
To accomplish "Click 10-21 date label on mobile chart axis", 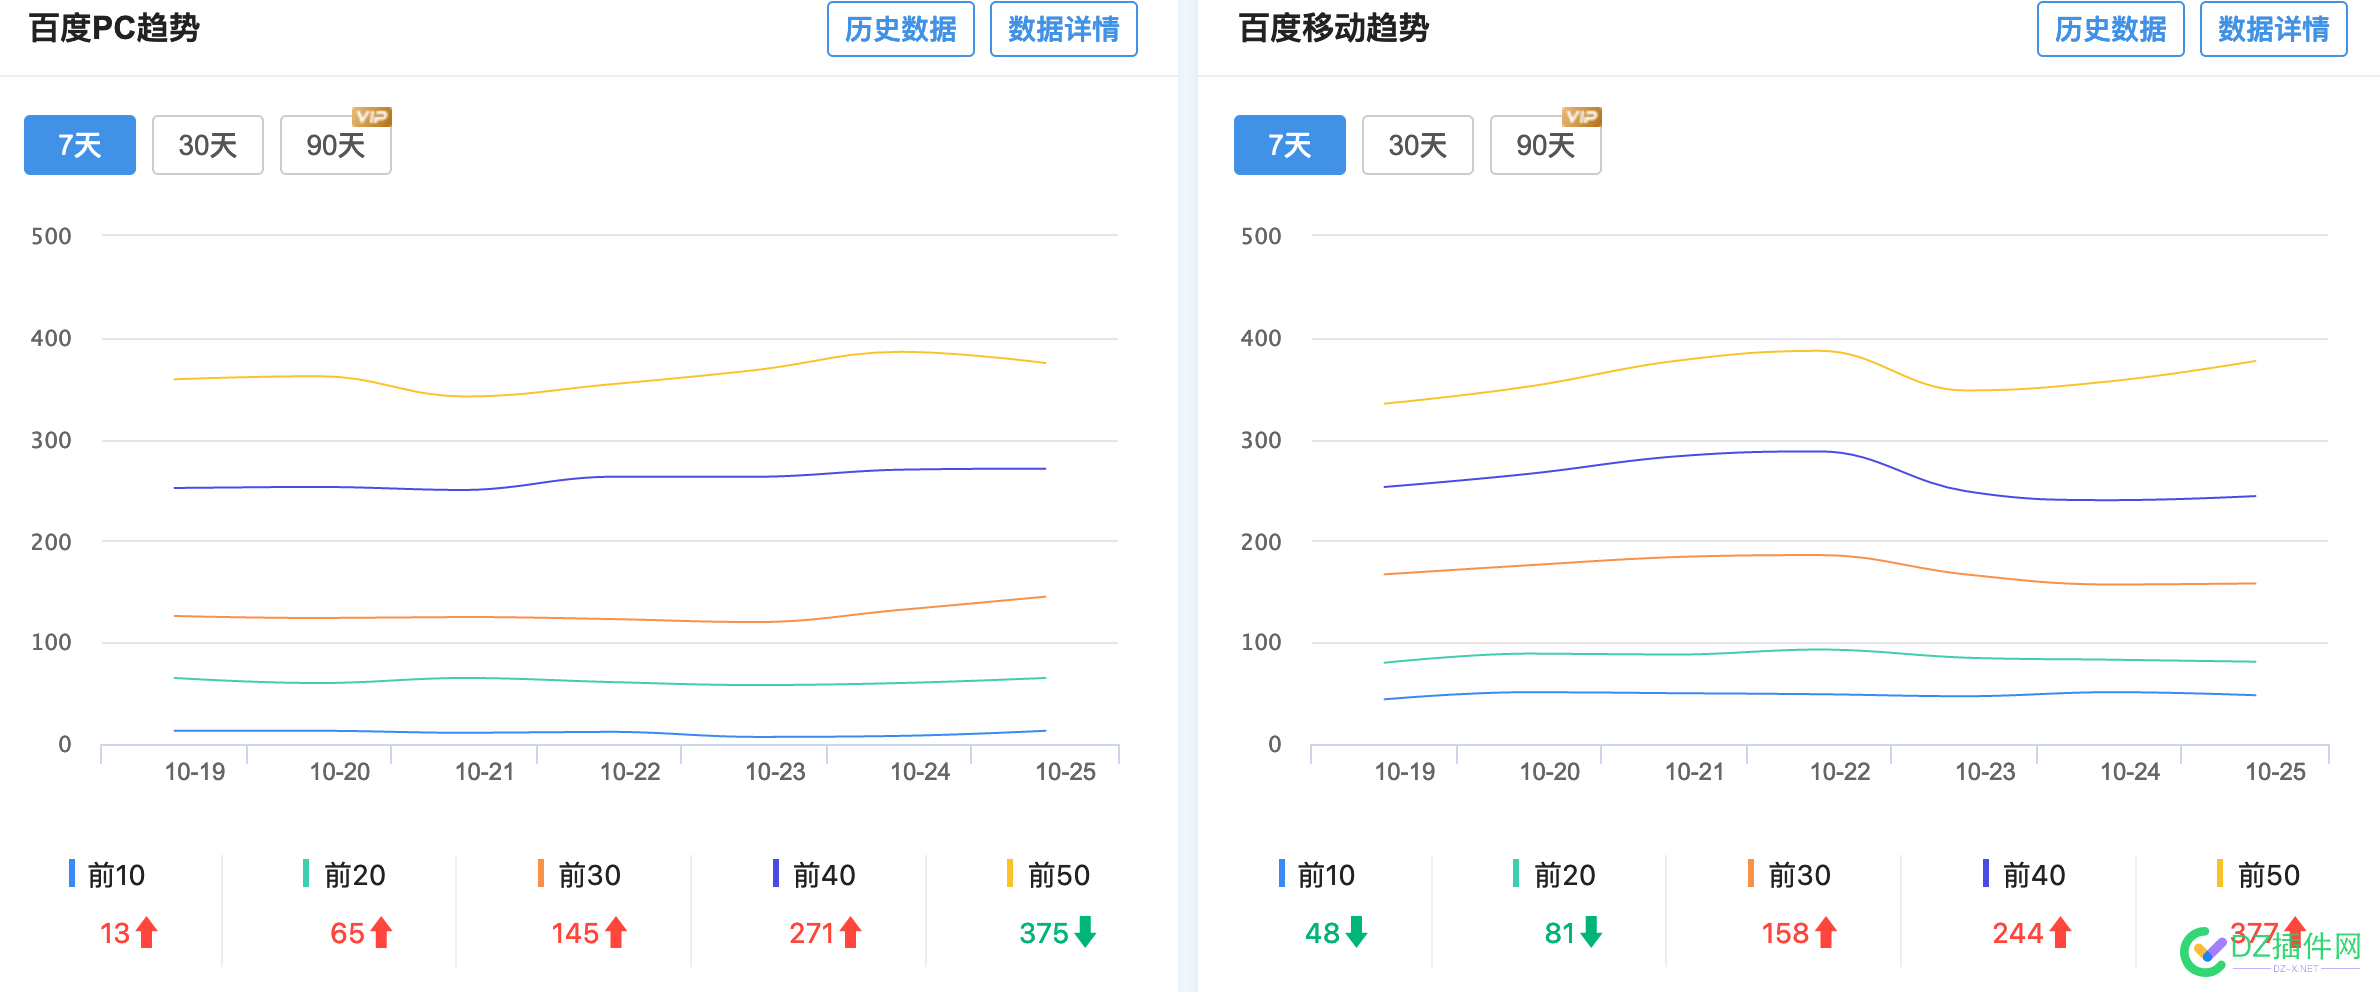I will click(1695, 772).
